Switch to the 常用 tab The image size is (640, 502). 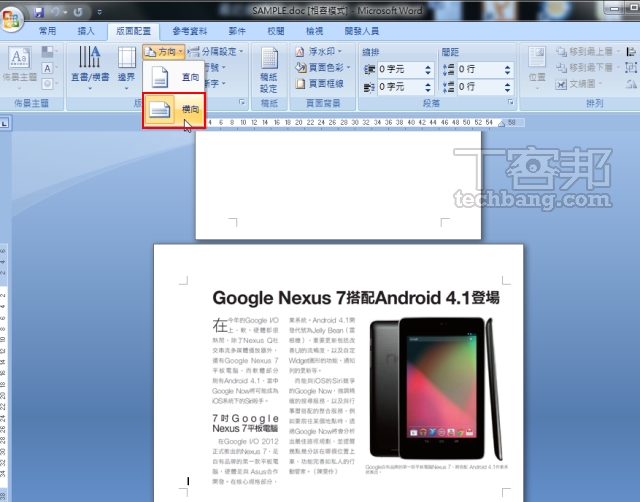[47, 31]
